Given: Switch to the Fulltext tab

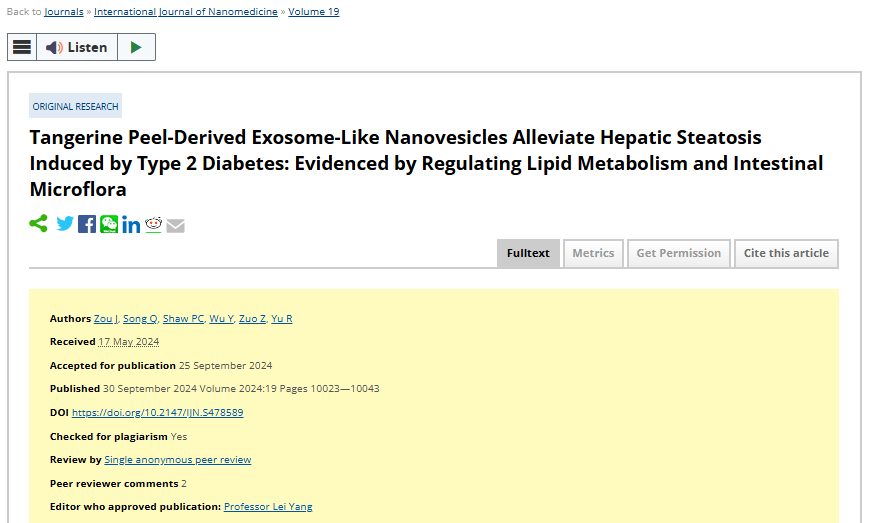Looking at the screenshot, I should pyautogui.click(x=528, y=253).
